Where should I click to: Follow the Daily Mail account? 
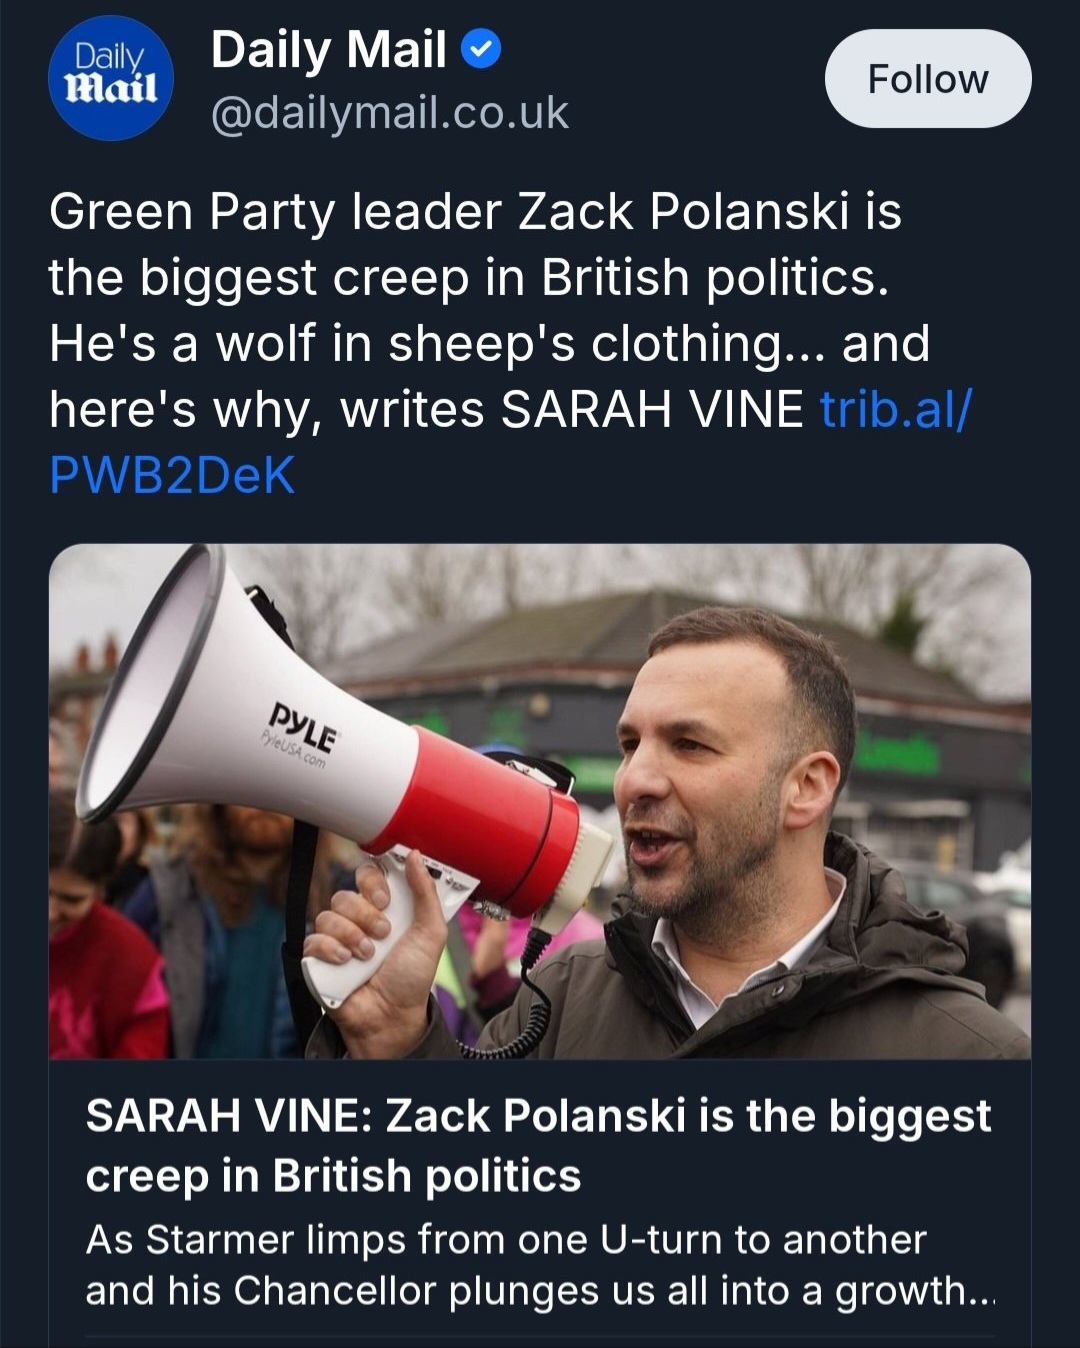point(927,79)
